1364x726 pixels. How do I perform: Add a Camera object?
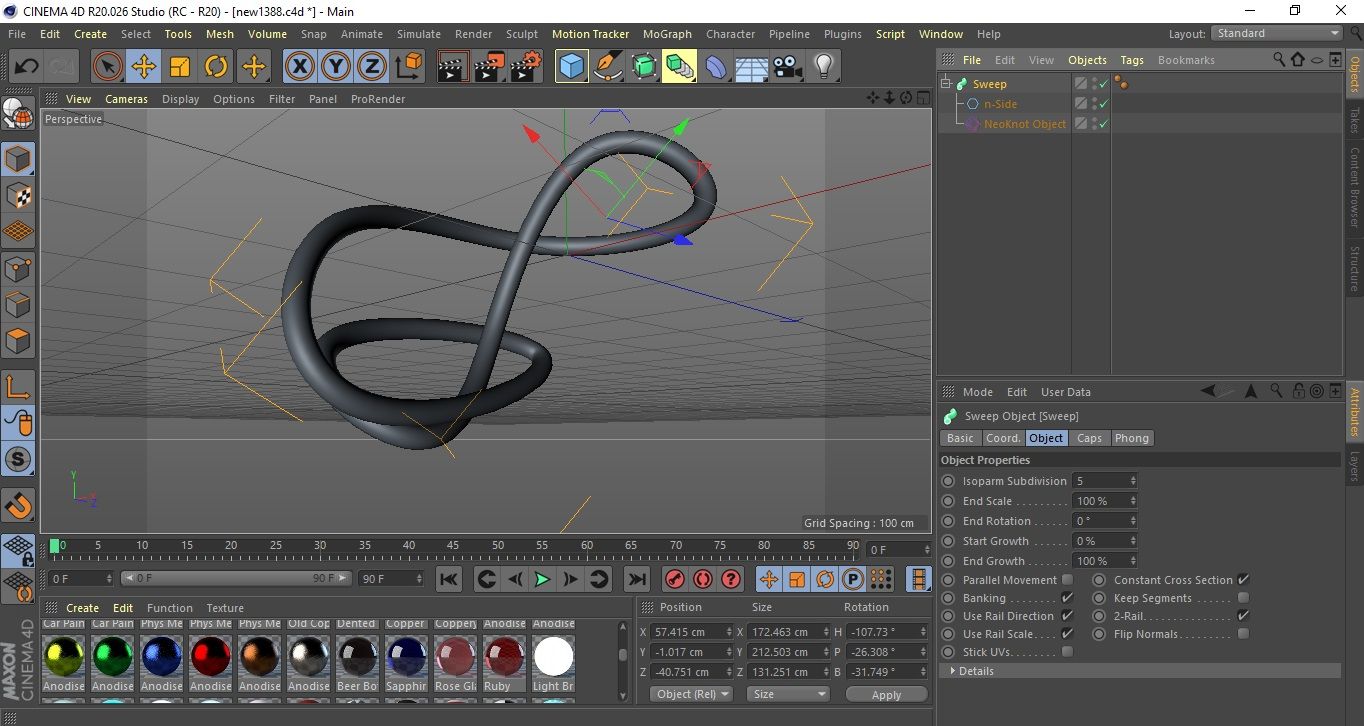pos(788,67)
